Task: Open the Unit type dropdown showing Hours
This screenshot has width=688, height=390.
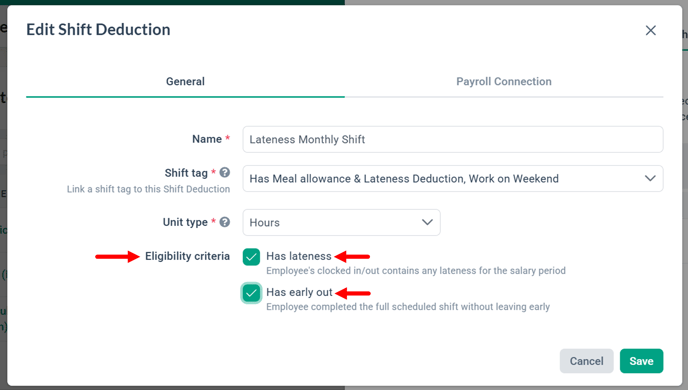Action: 341,222
